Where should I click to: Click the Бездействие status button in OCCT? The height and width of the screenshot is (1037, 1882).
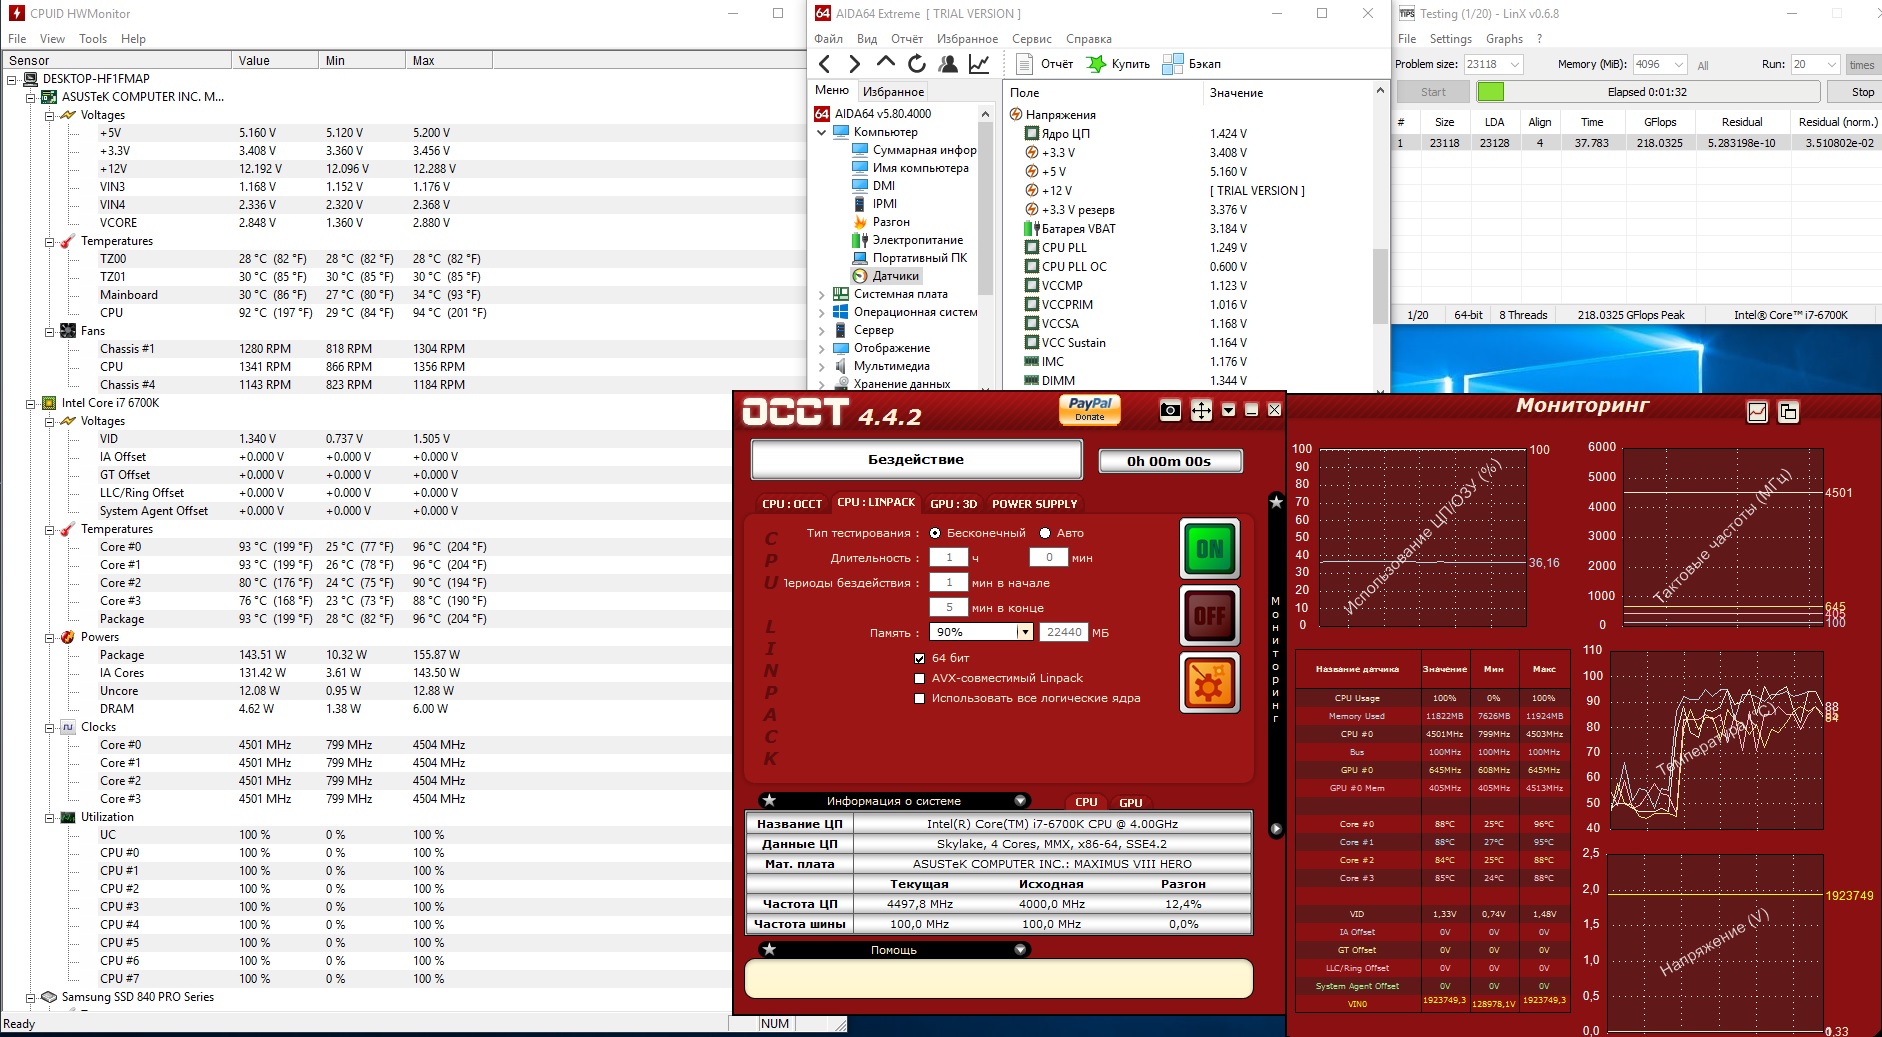[x=916, y=459]
